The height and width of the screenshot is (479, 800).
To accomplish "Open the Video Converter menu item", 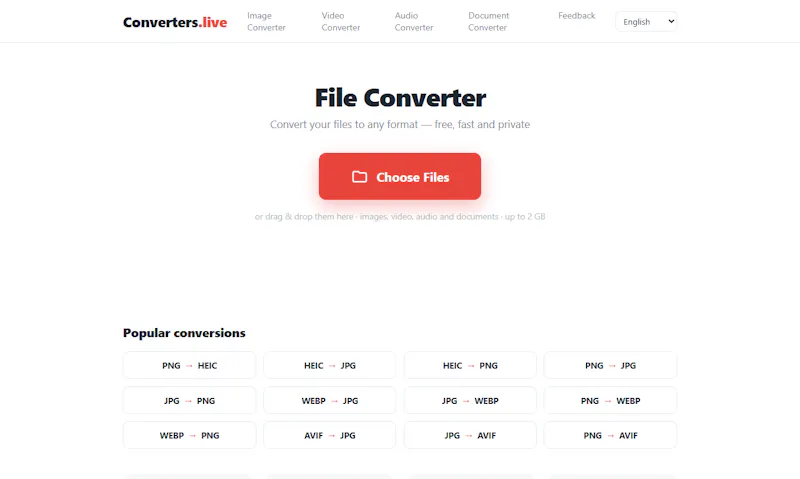I will coord(340,21).
